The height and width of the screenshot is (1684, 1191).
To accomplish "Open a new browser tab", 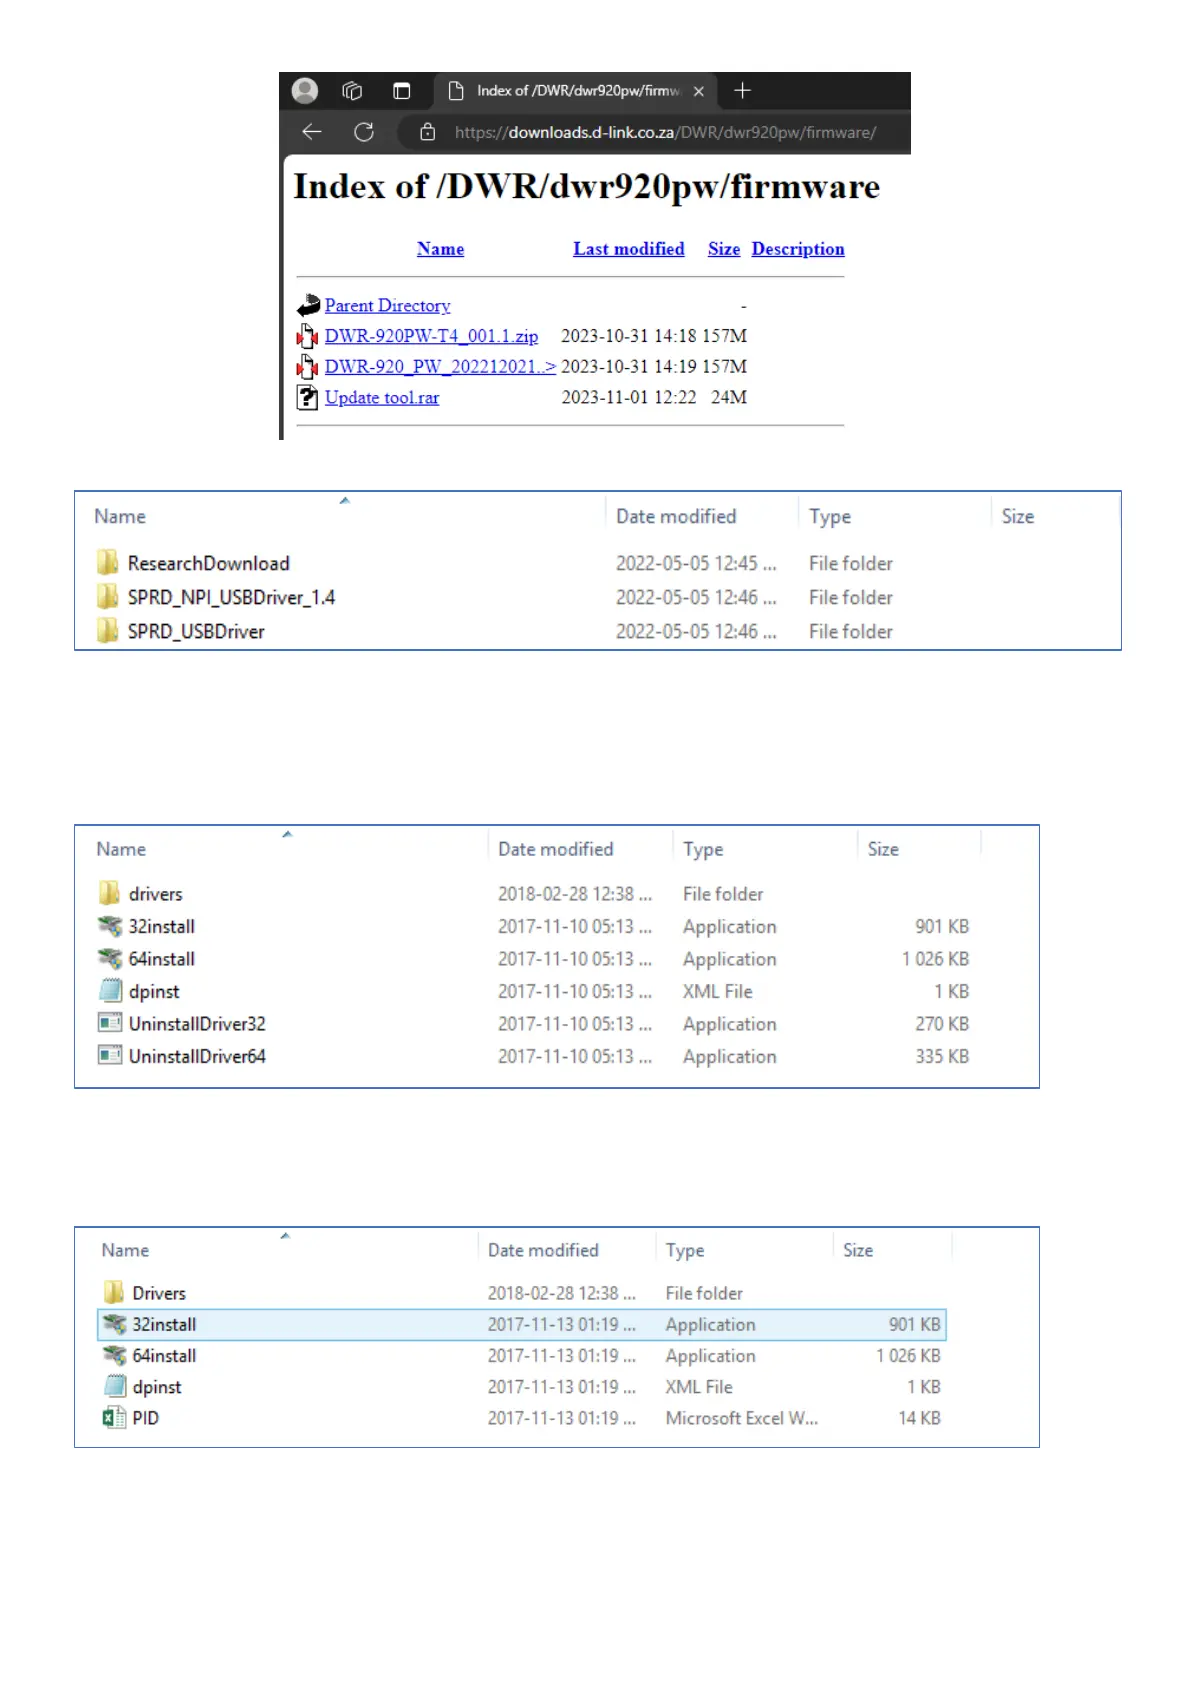I will (742, 91).
